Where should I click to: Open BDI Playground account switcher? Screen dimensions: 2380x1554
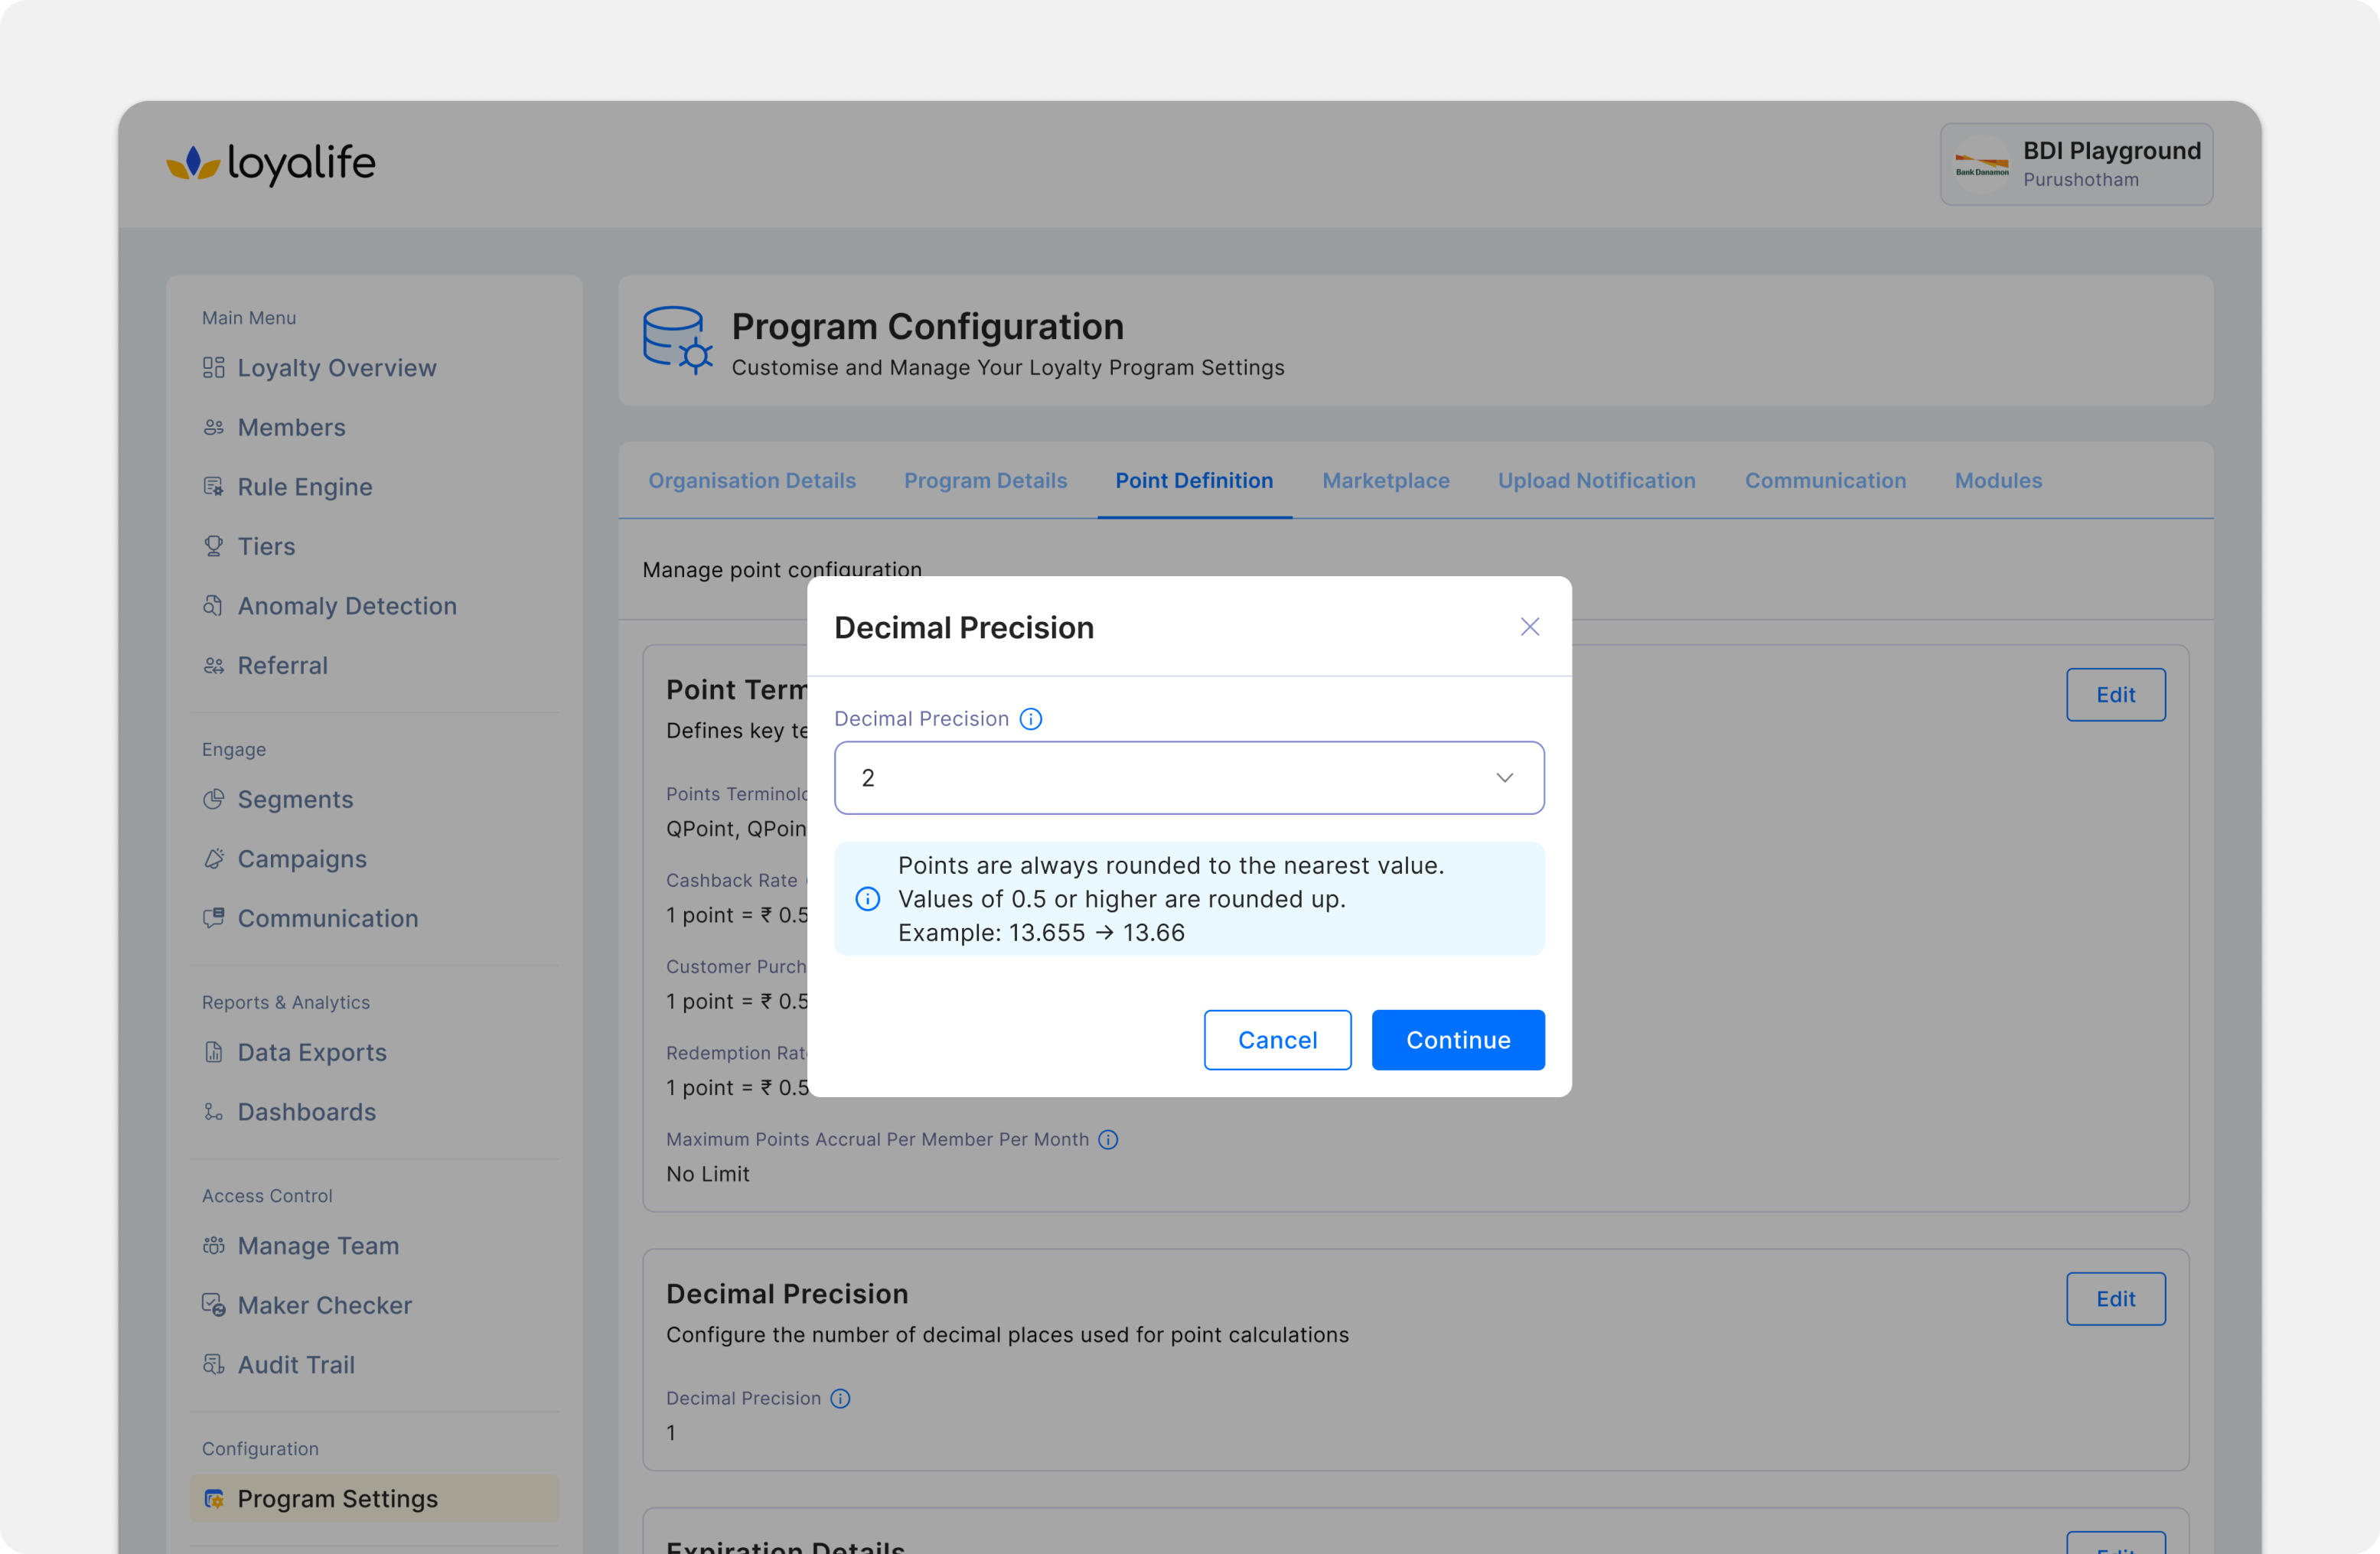[x=2076, y=164]
